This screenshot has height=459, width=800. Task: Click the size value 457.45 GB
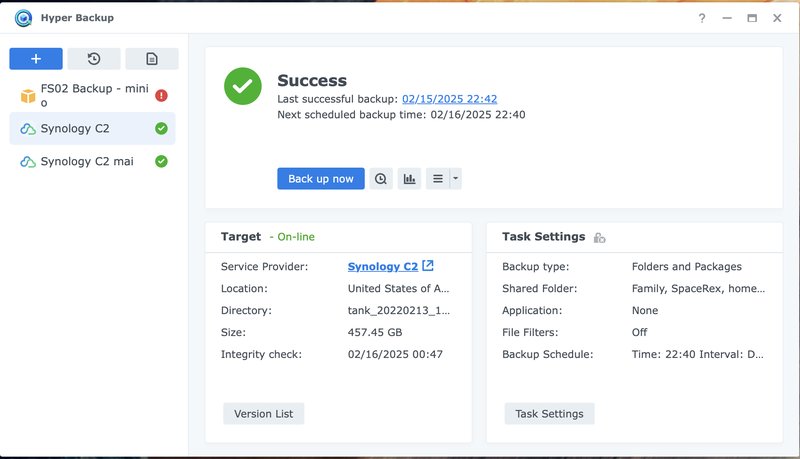click(x=375, y=332)
